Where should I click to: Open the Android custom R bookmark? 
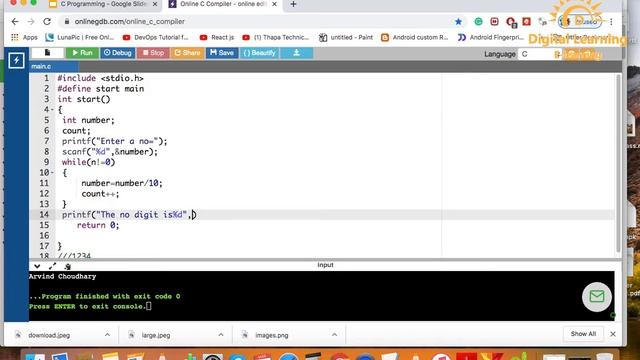(x=414, y=37)
